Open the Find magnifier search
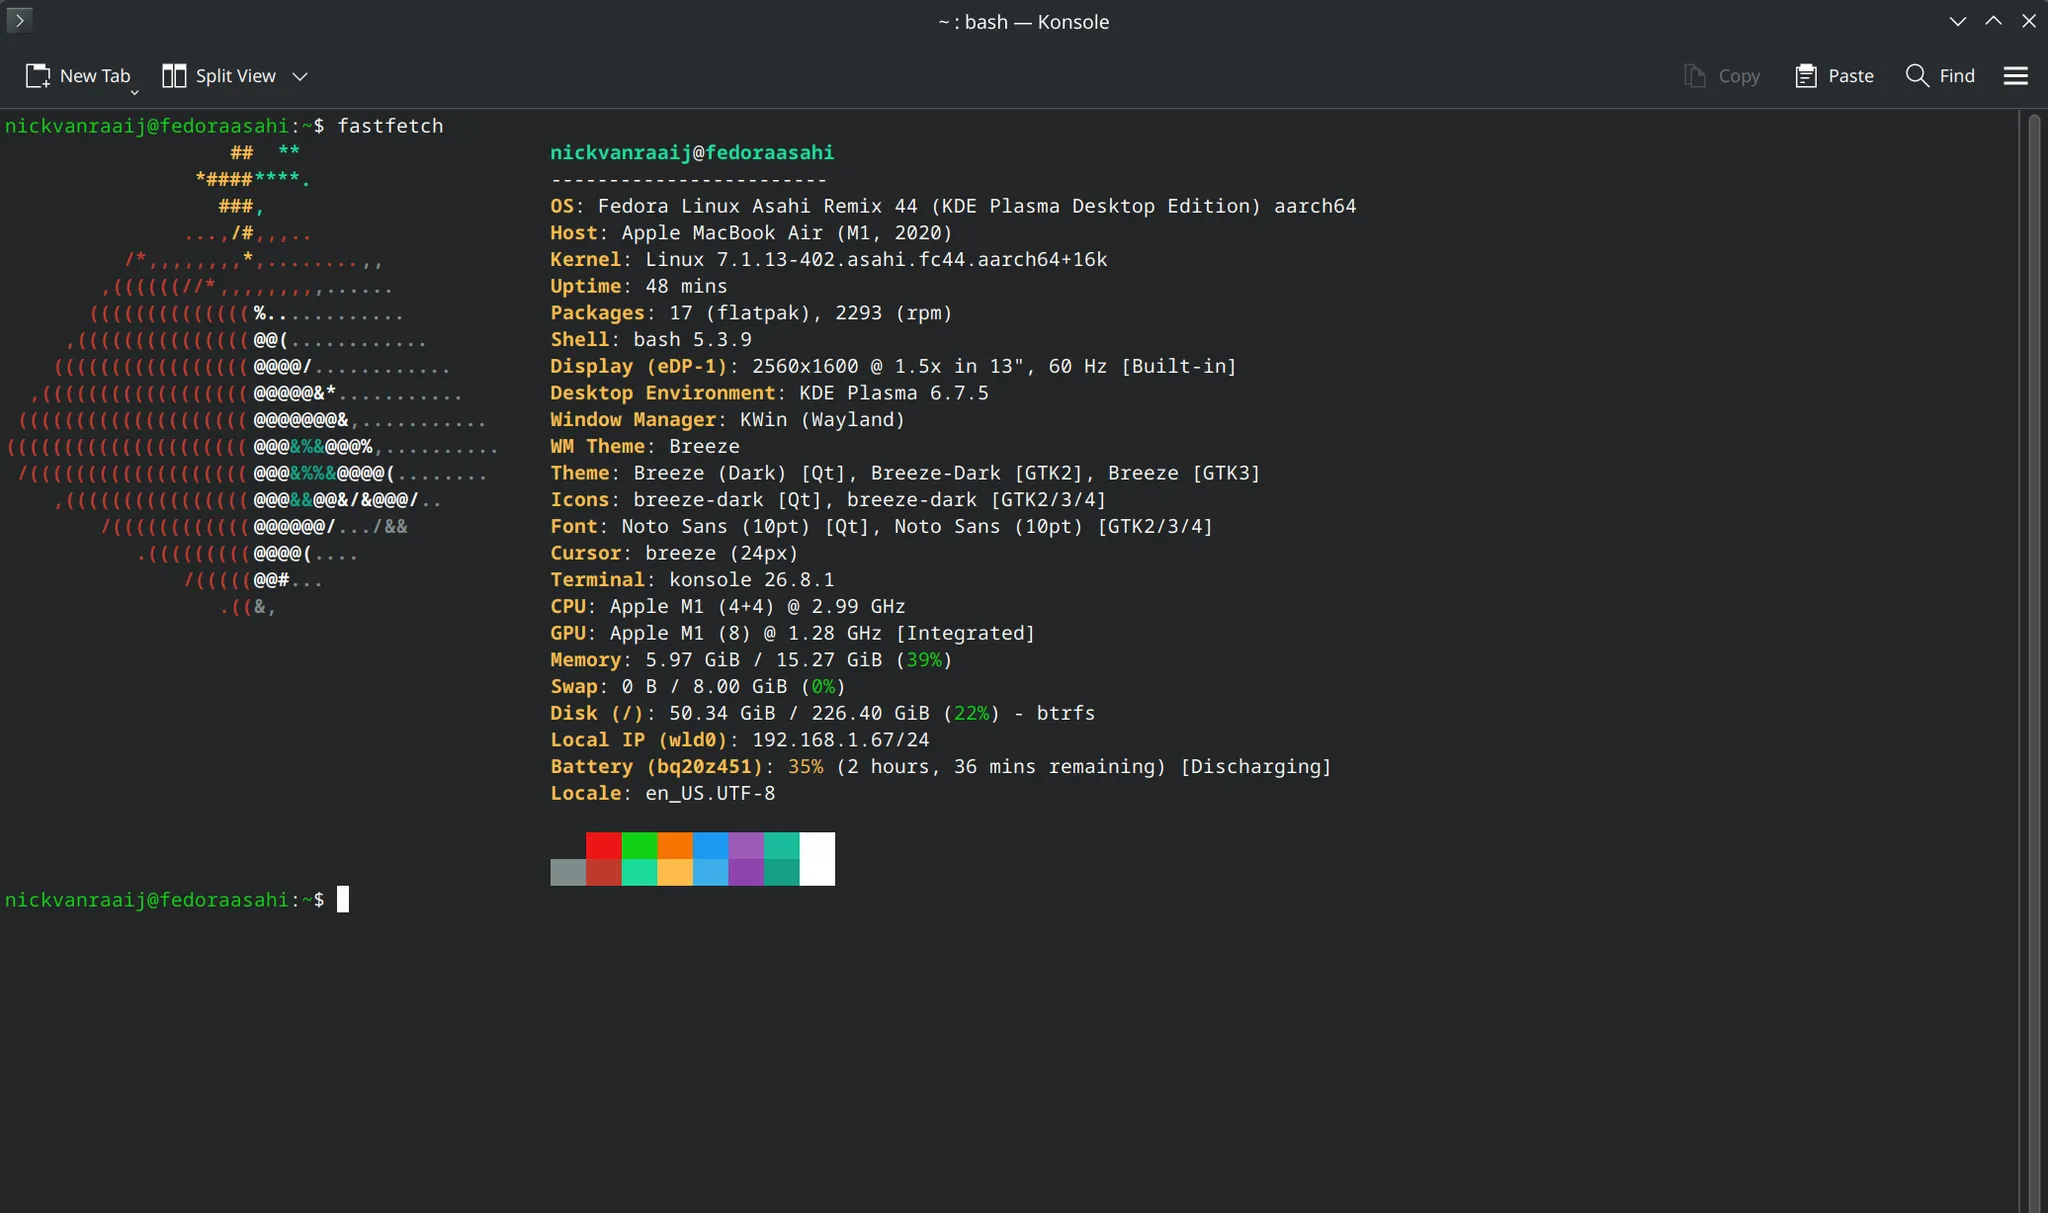The image size is (2048, 1213). click(1917, 76)
